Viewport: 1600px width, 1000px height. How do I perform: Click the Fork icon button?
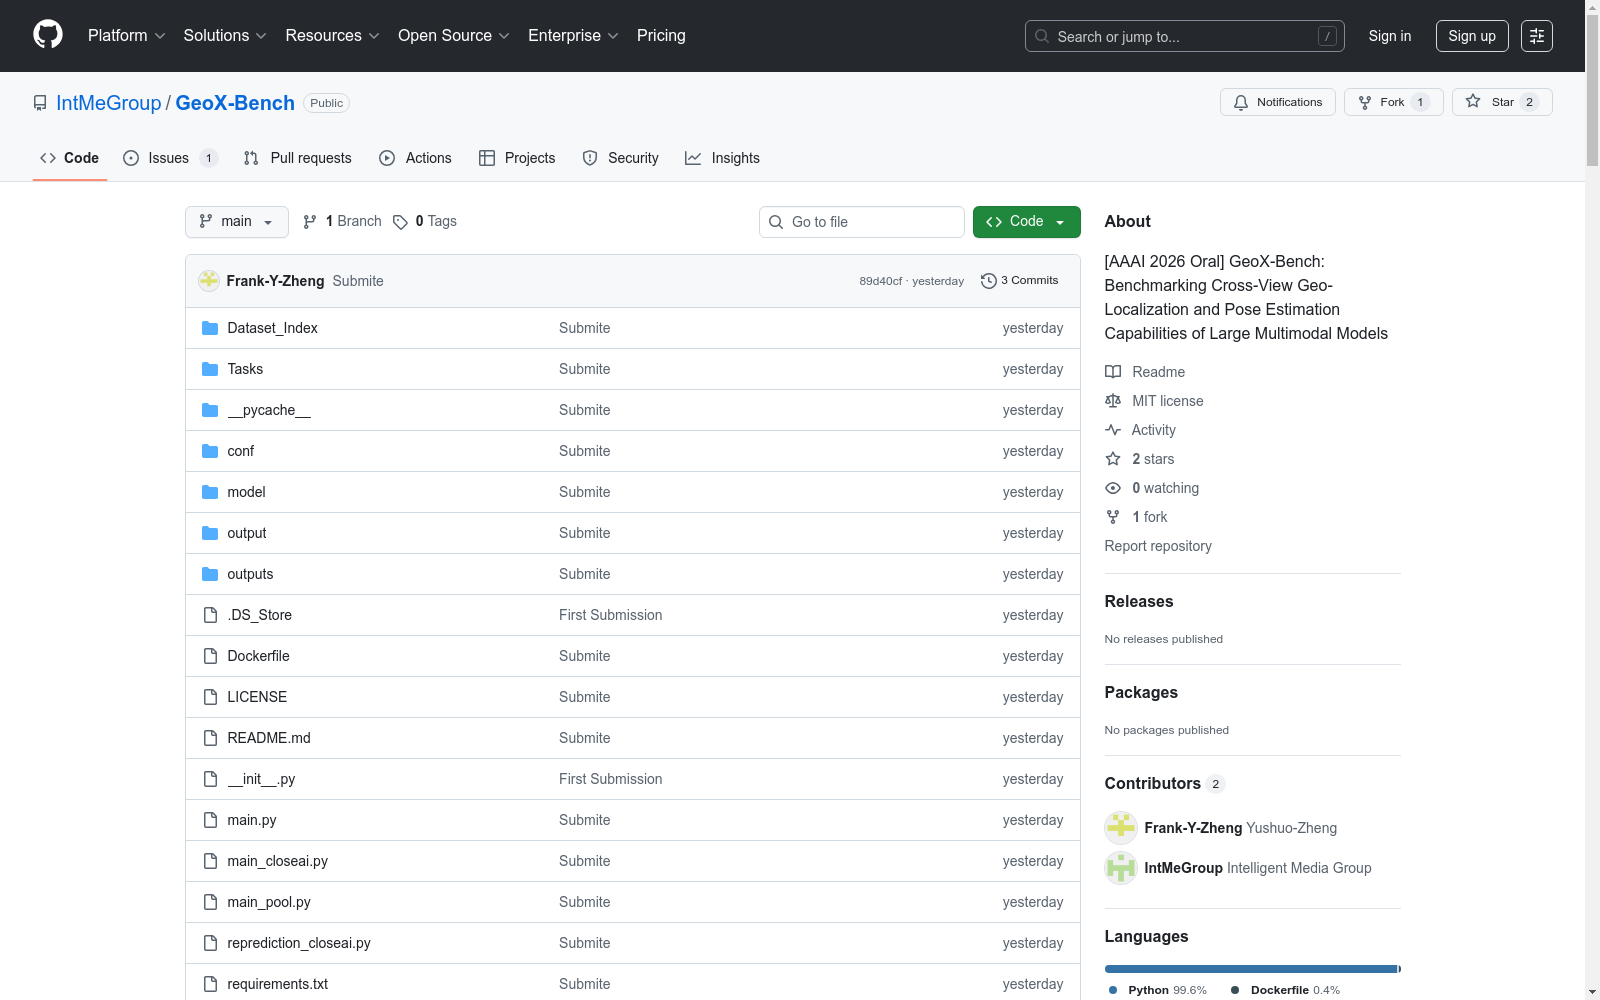pyautogui.click(x=1365, y=102)
